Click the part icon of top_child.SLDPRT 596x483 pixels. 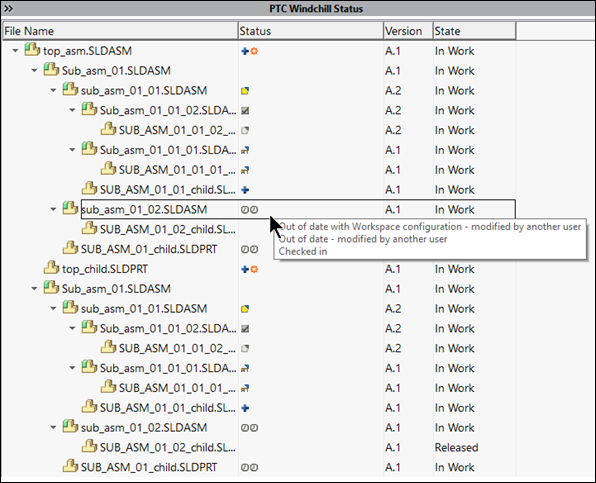(x=51, y=268)
